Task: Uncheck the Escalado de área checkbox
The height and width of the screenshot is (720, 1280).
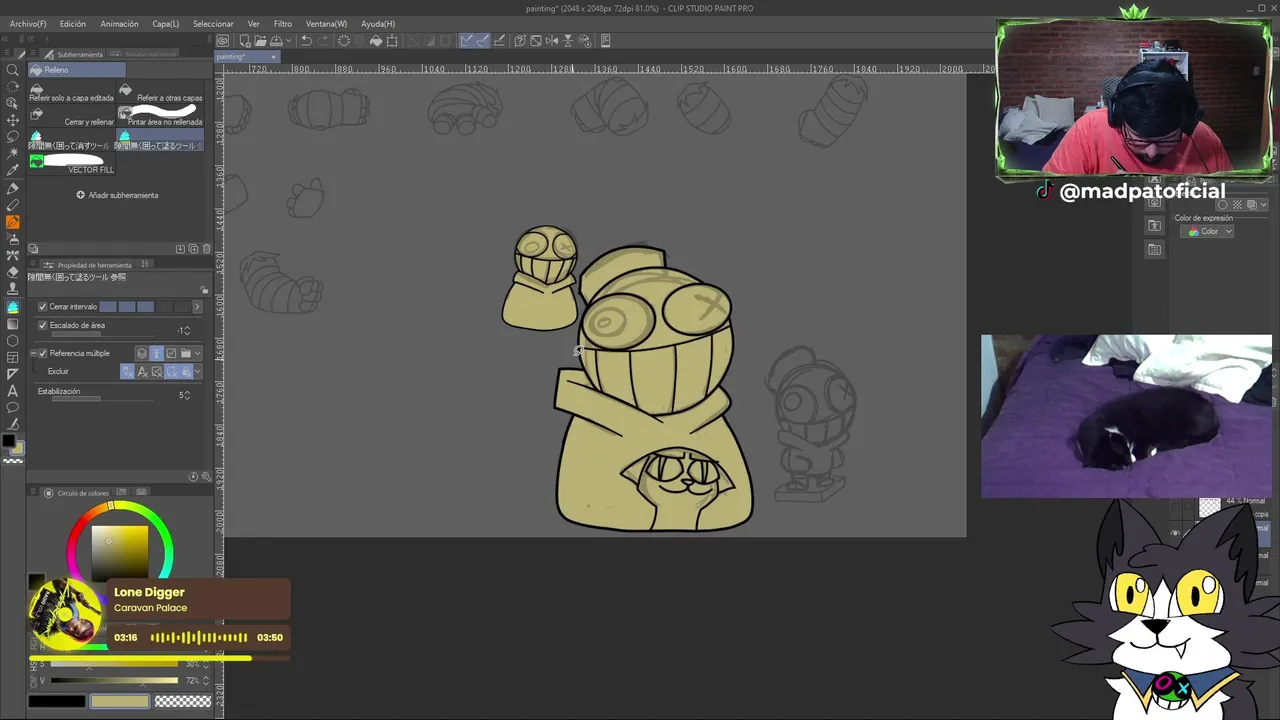Action: (x=42, y=325)
